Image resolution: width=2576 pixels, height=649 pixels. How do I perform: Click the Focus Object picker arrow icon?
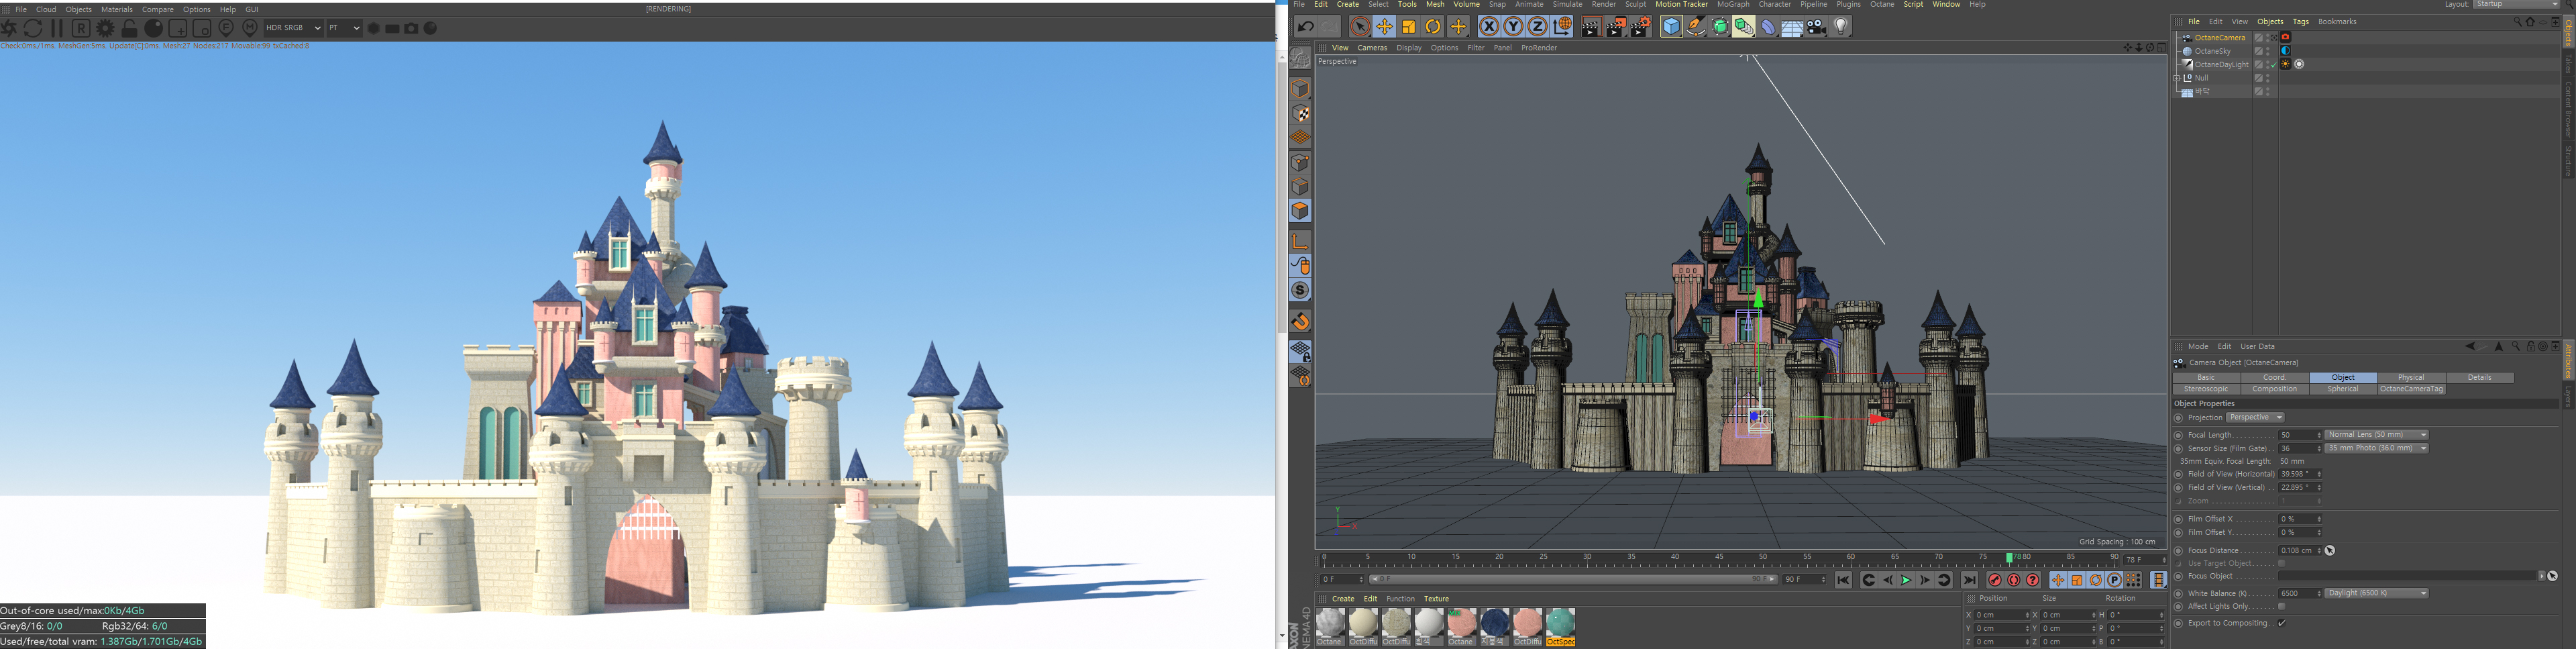tap(2552, 576)
